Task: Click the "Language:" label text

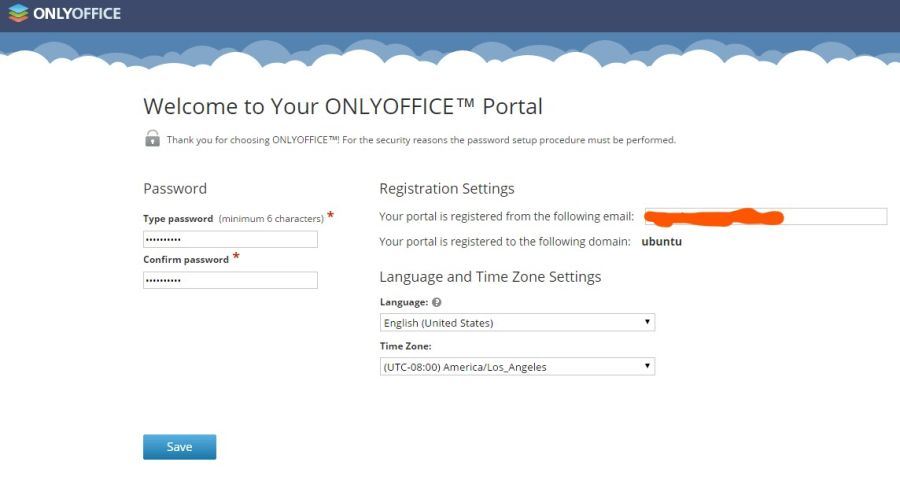Action: (x=404, y=302)
